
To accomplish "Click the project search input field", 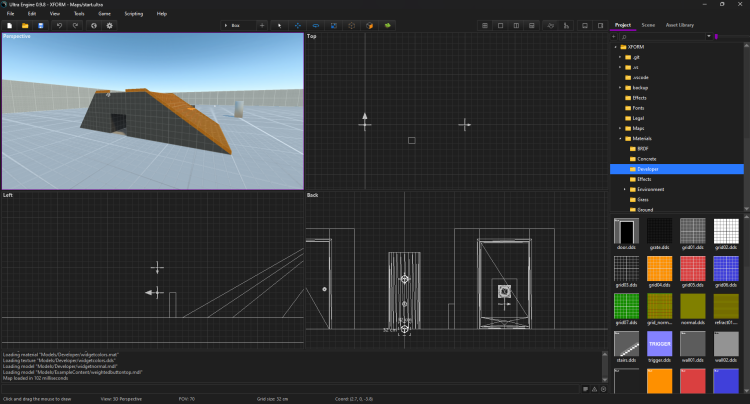I will tap(660, 36).
